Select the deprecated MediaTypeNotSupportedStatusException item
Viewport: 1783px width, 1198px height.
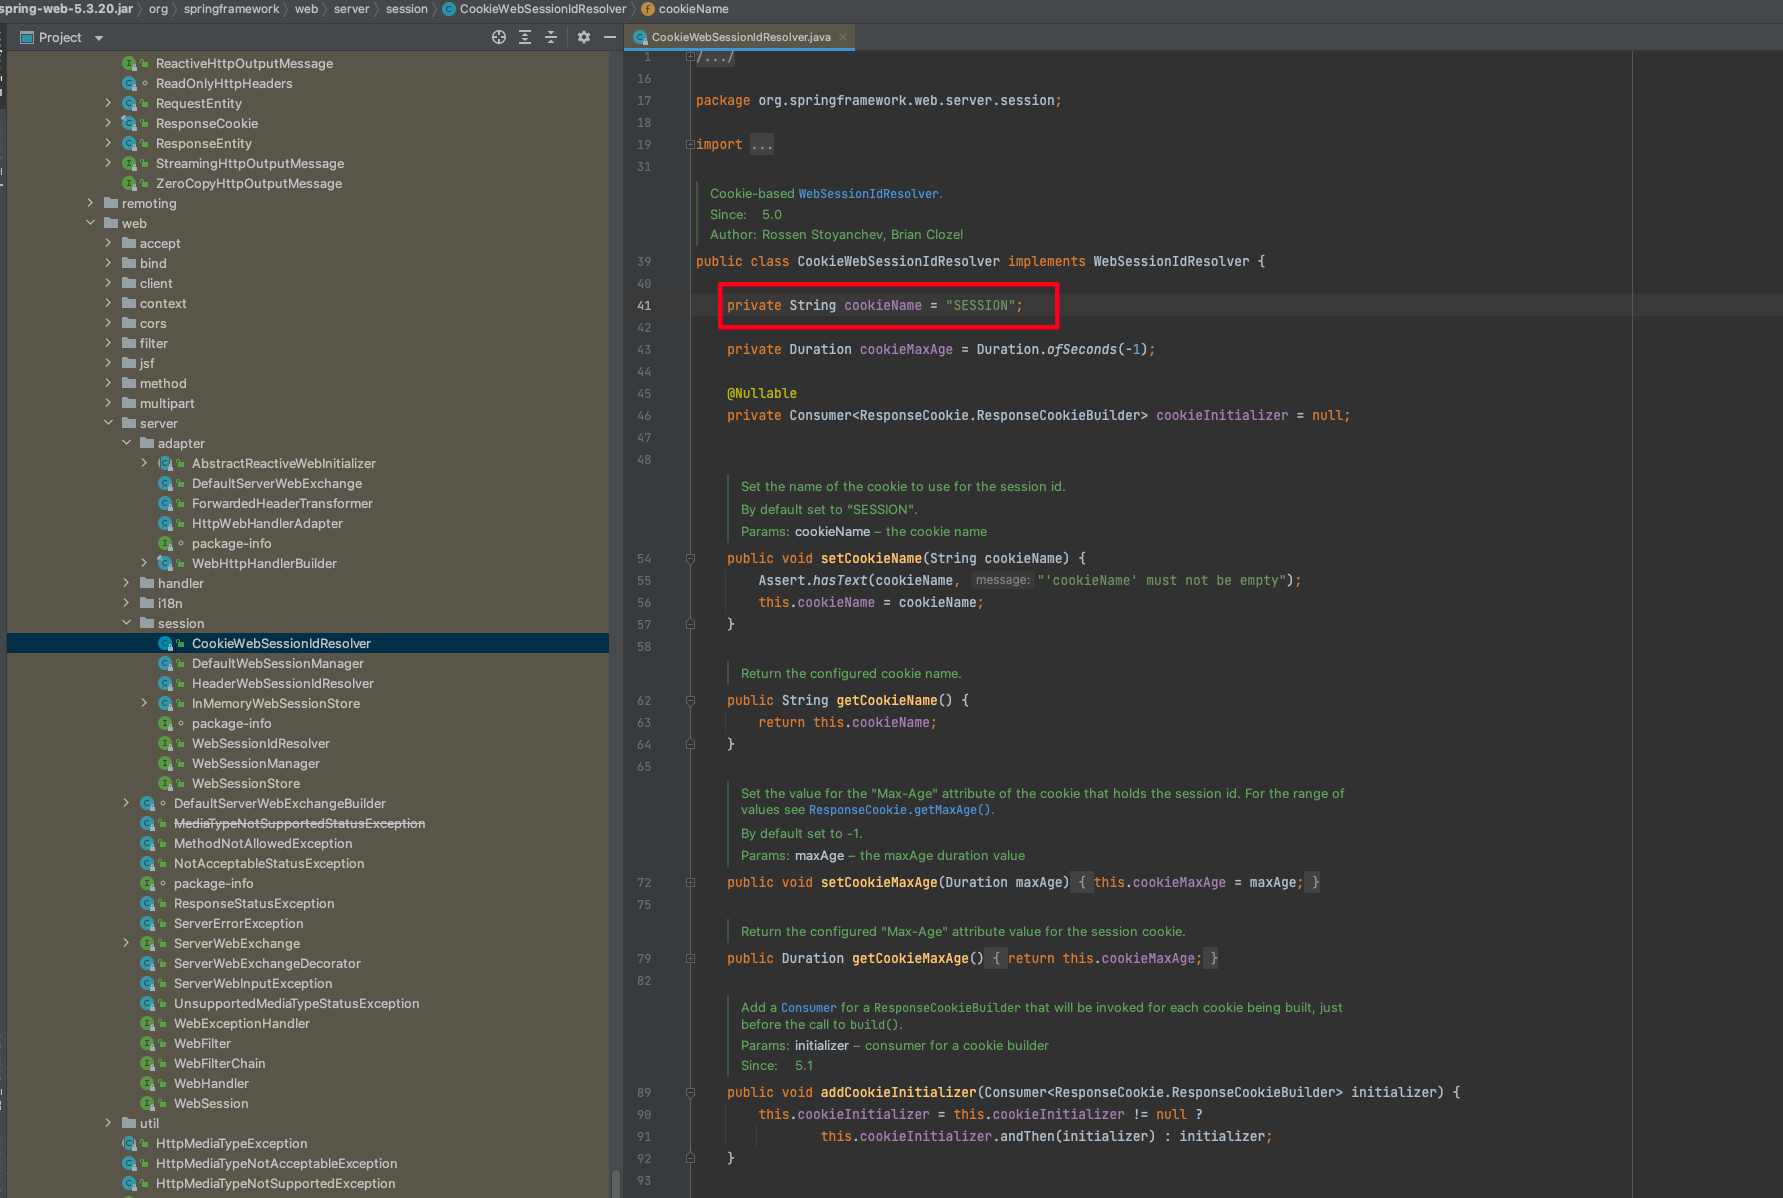(x=299, y=823)
